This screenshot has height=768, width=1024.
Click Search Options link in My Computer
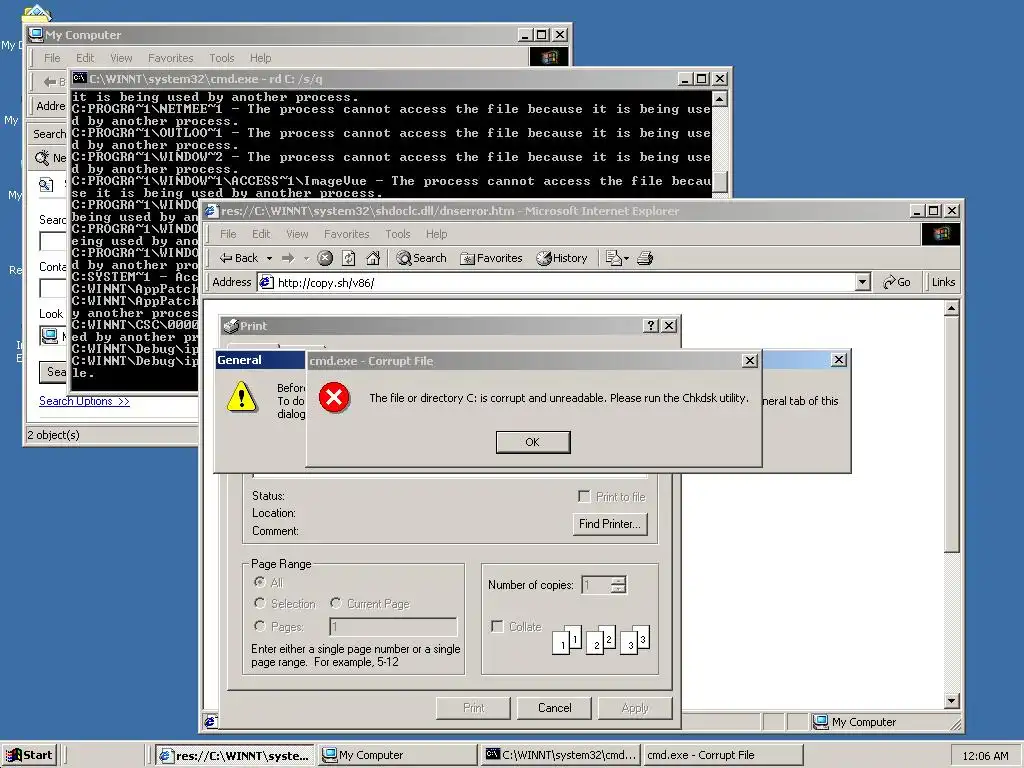(x=84, y=401)
